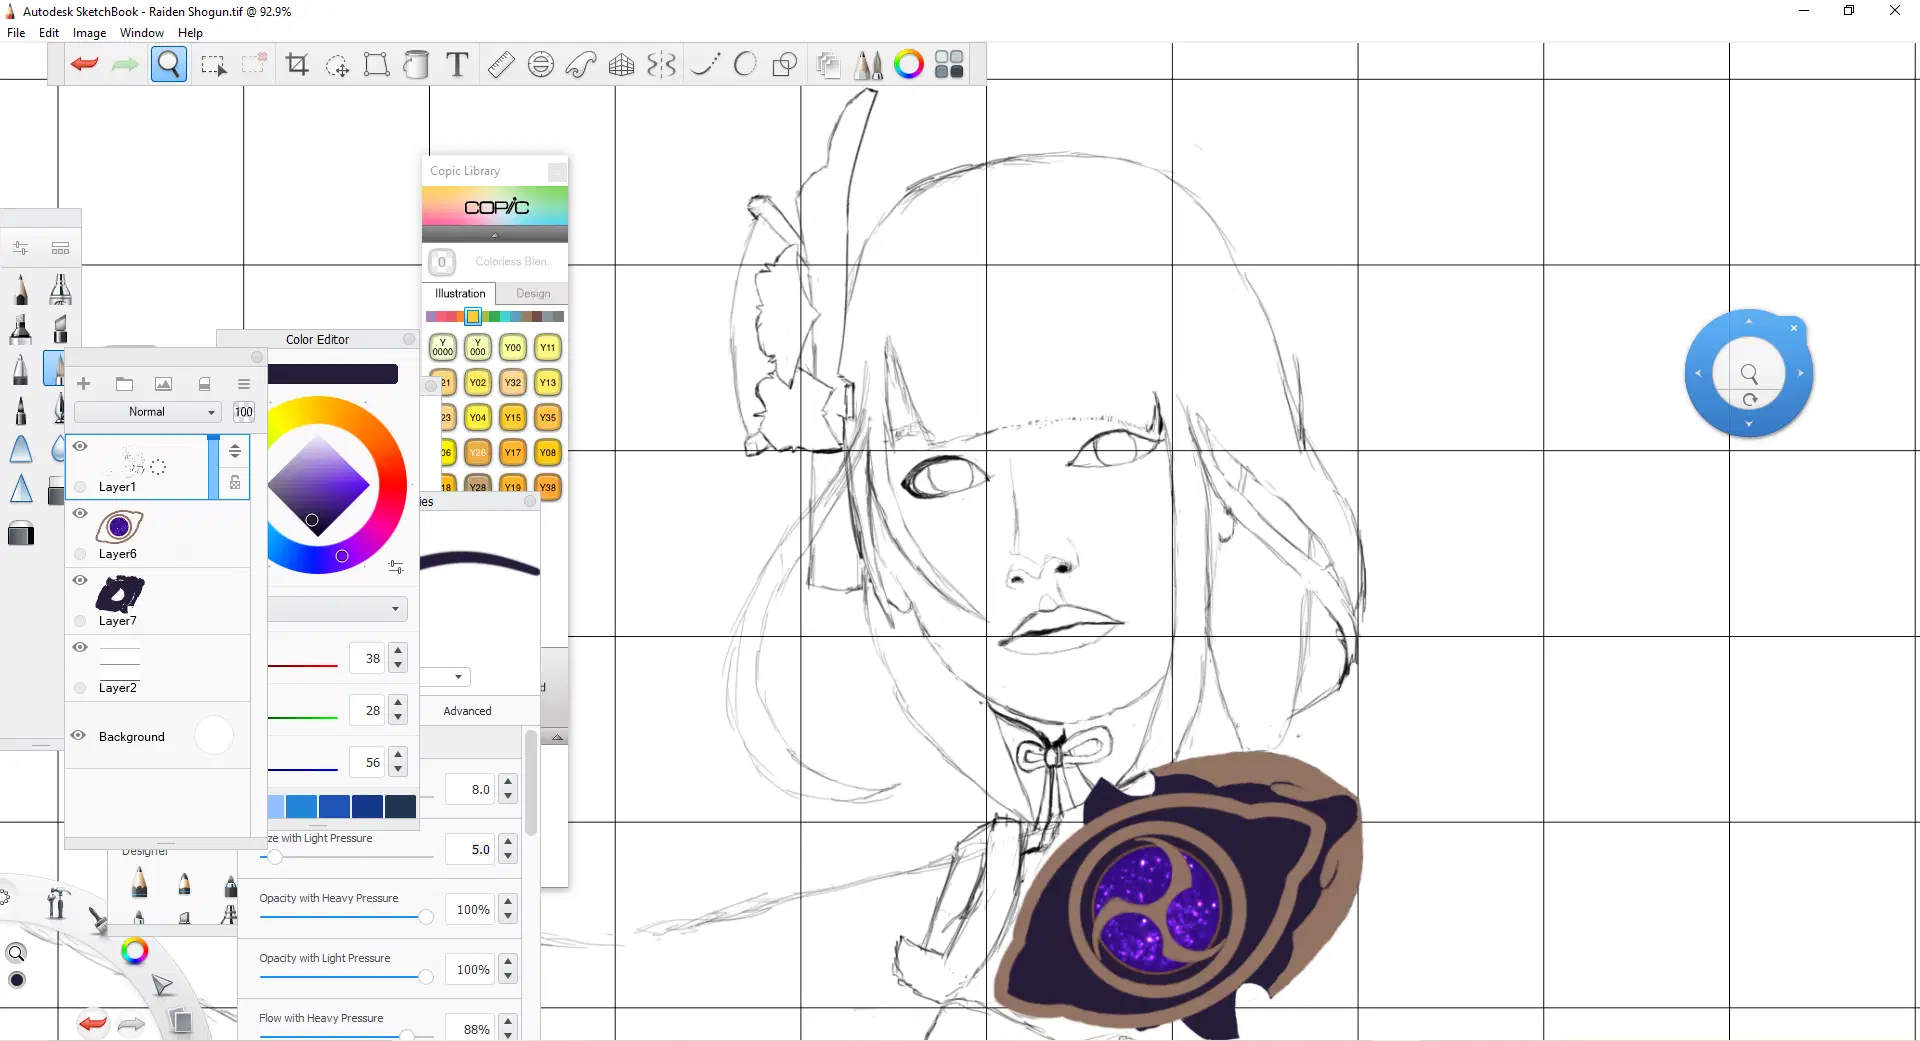Hide the Background layer
1920x1041 pixels.
pyautogui.click(x=78, y=736)
